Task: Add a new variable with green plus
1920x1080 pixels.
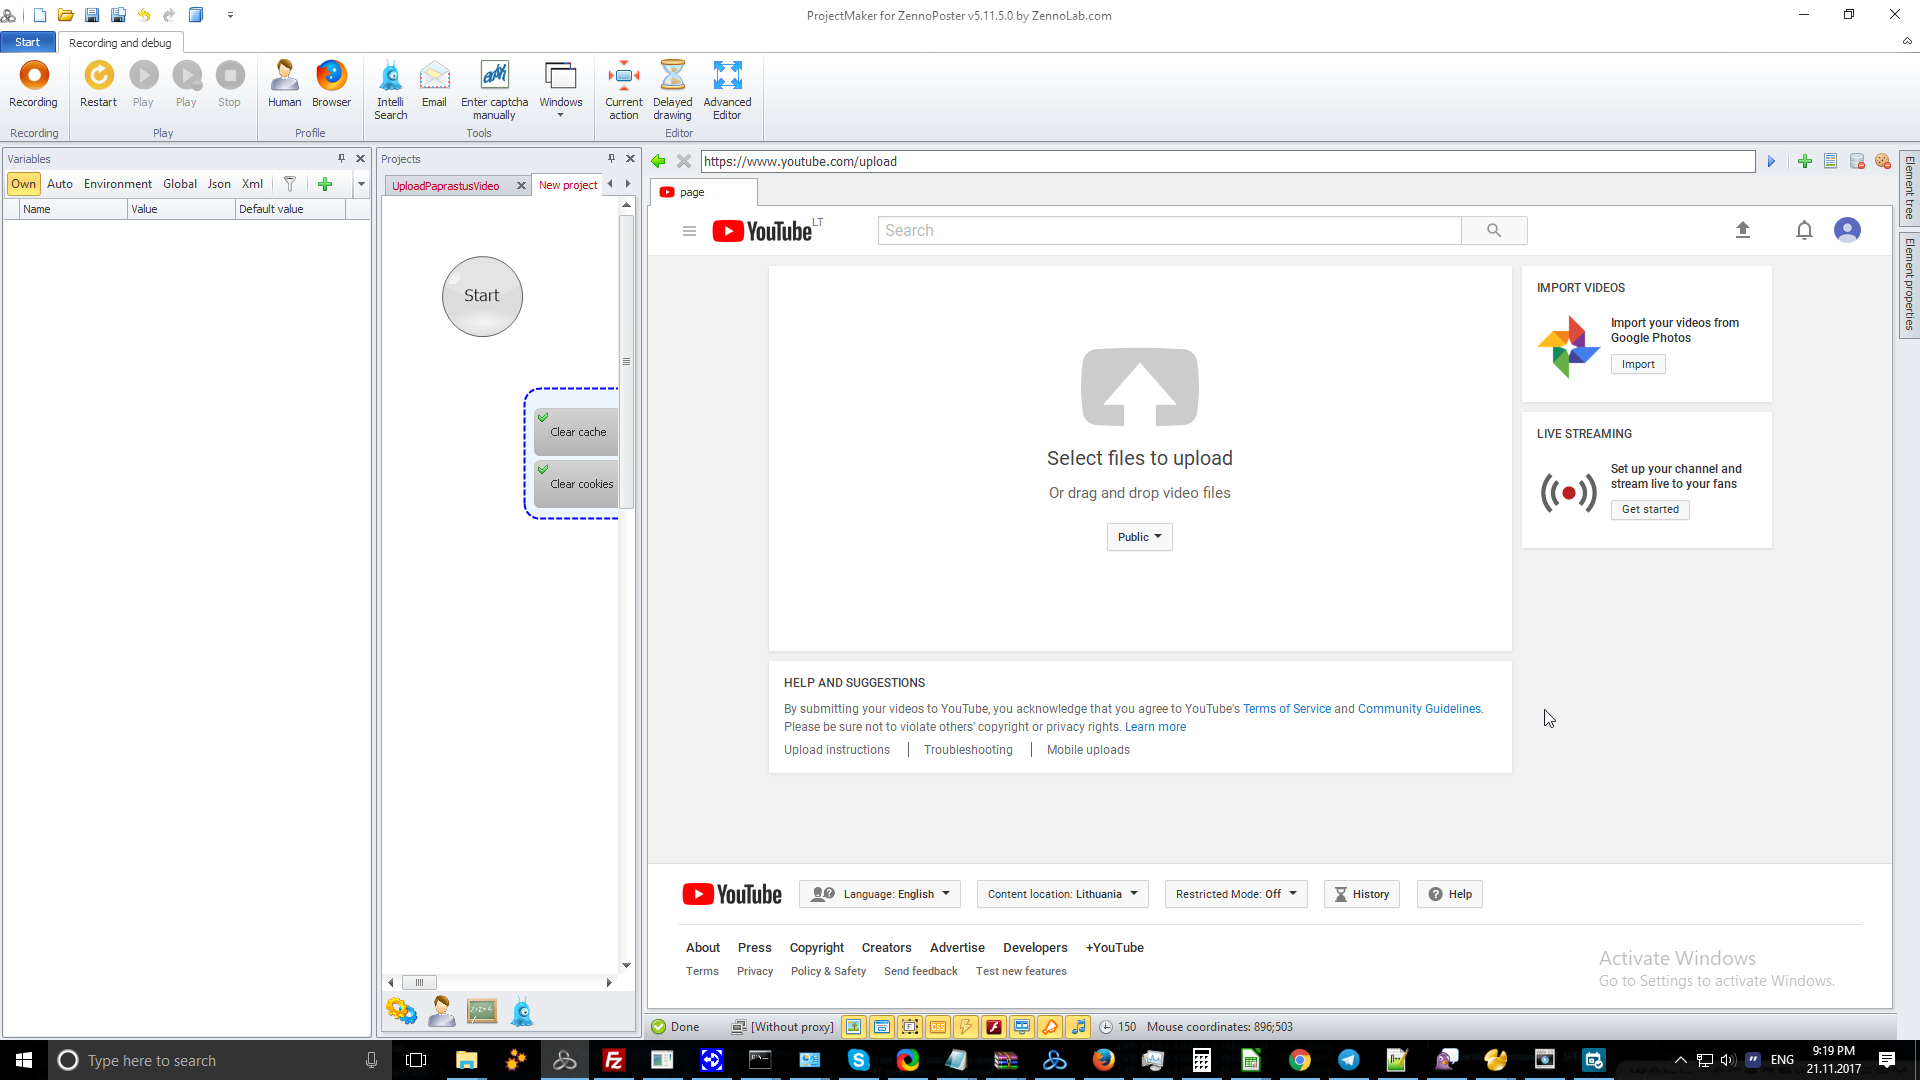Action: [325, 184]
